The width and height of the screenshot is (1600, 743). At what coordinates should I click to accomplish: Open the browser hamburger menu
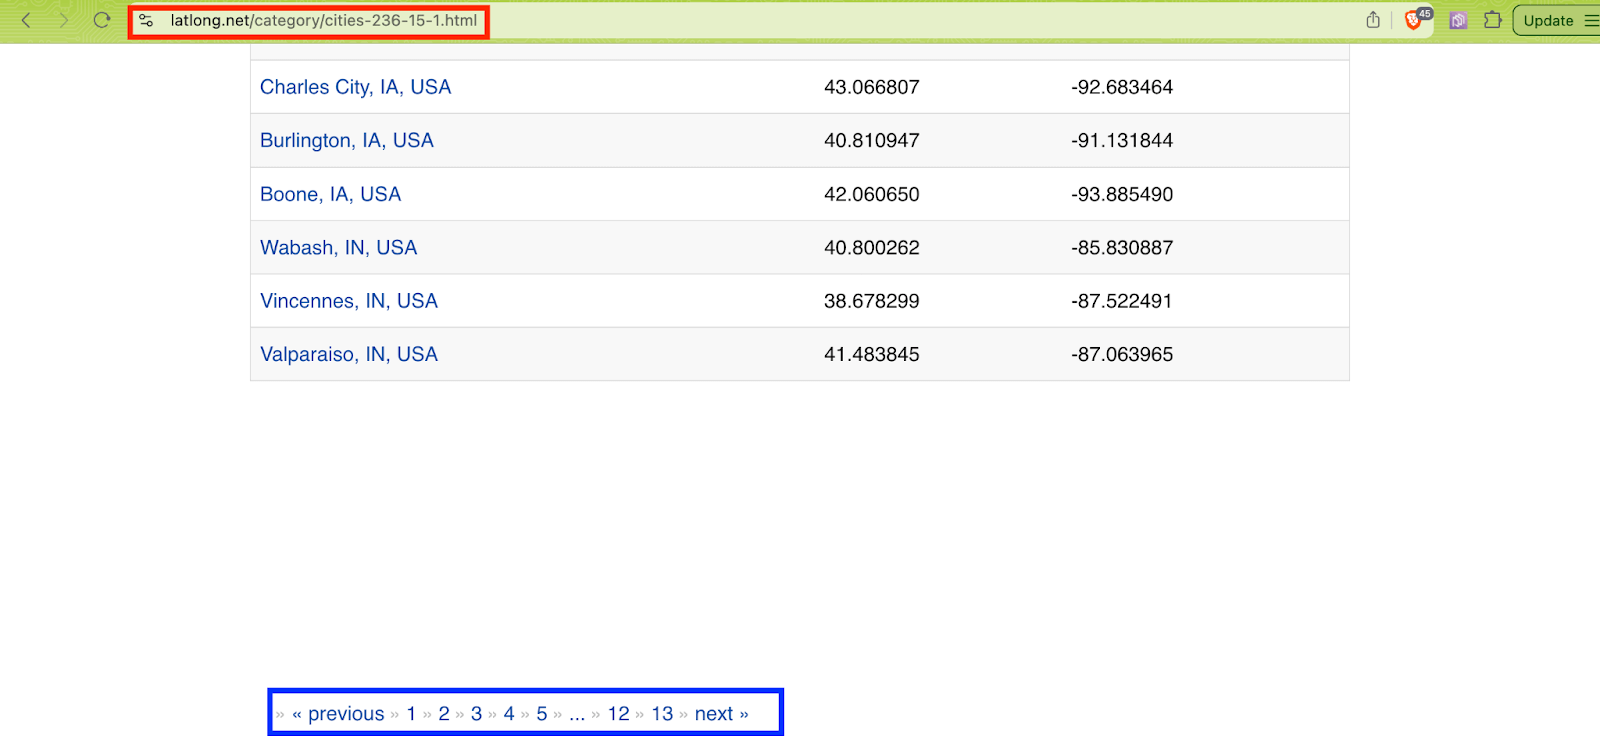(x=1591, y=20)
